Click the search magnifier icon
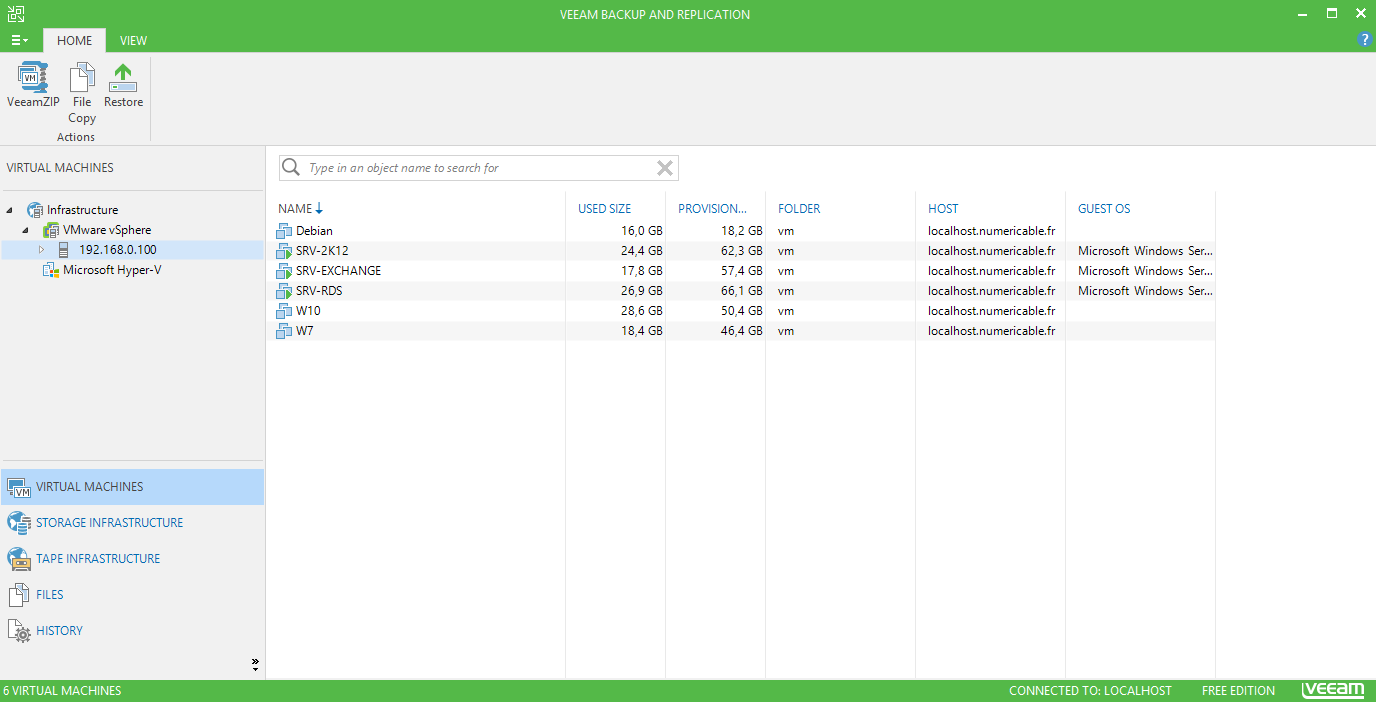This screenshot has width=1376, height=702. [291, 168]
